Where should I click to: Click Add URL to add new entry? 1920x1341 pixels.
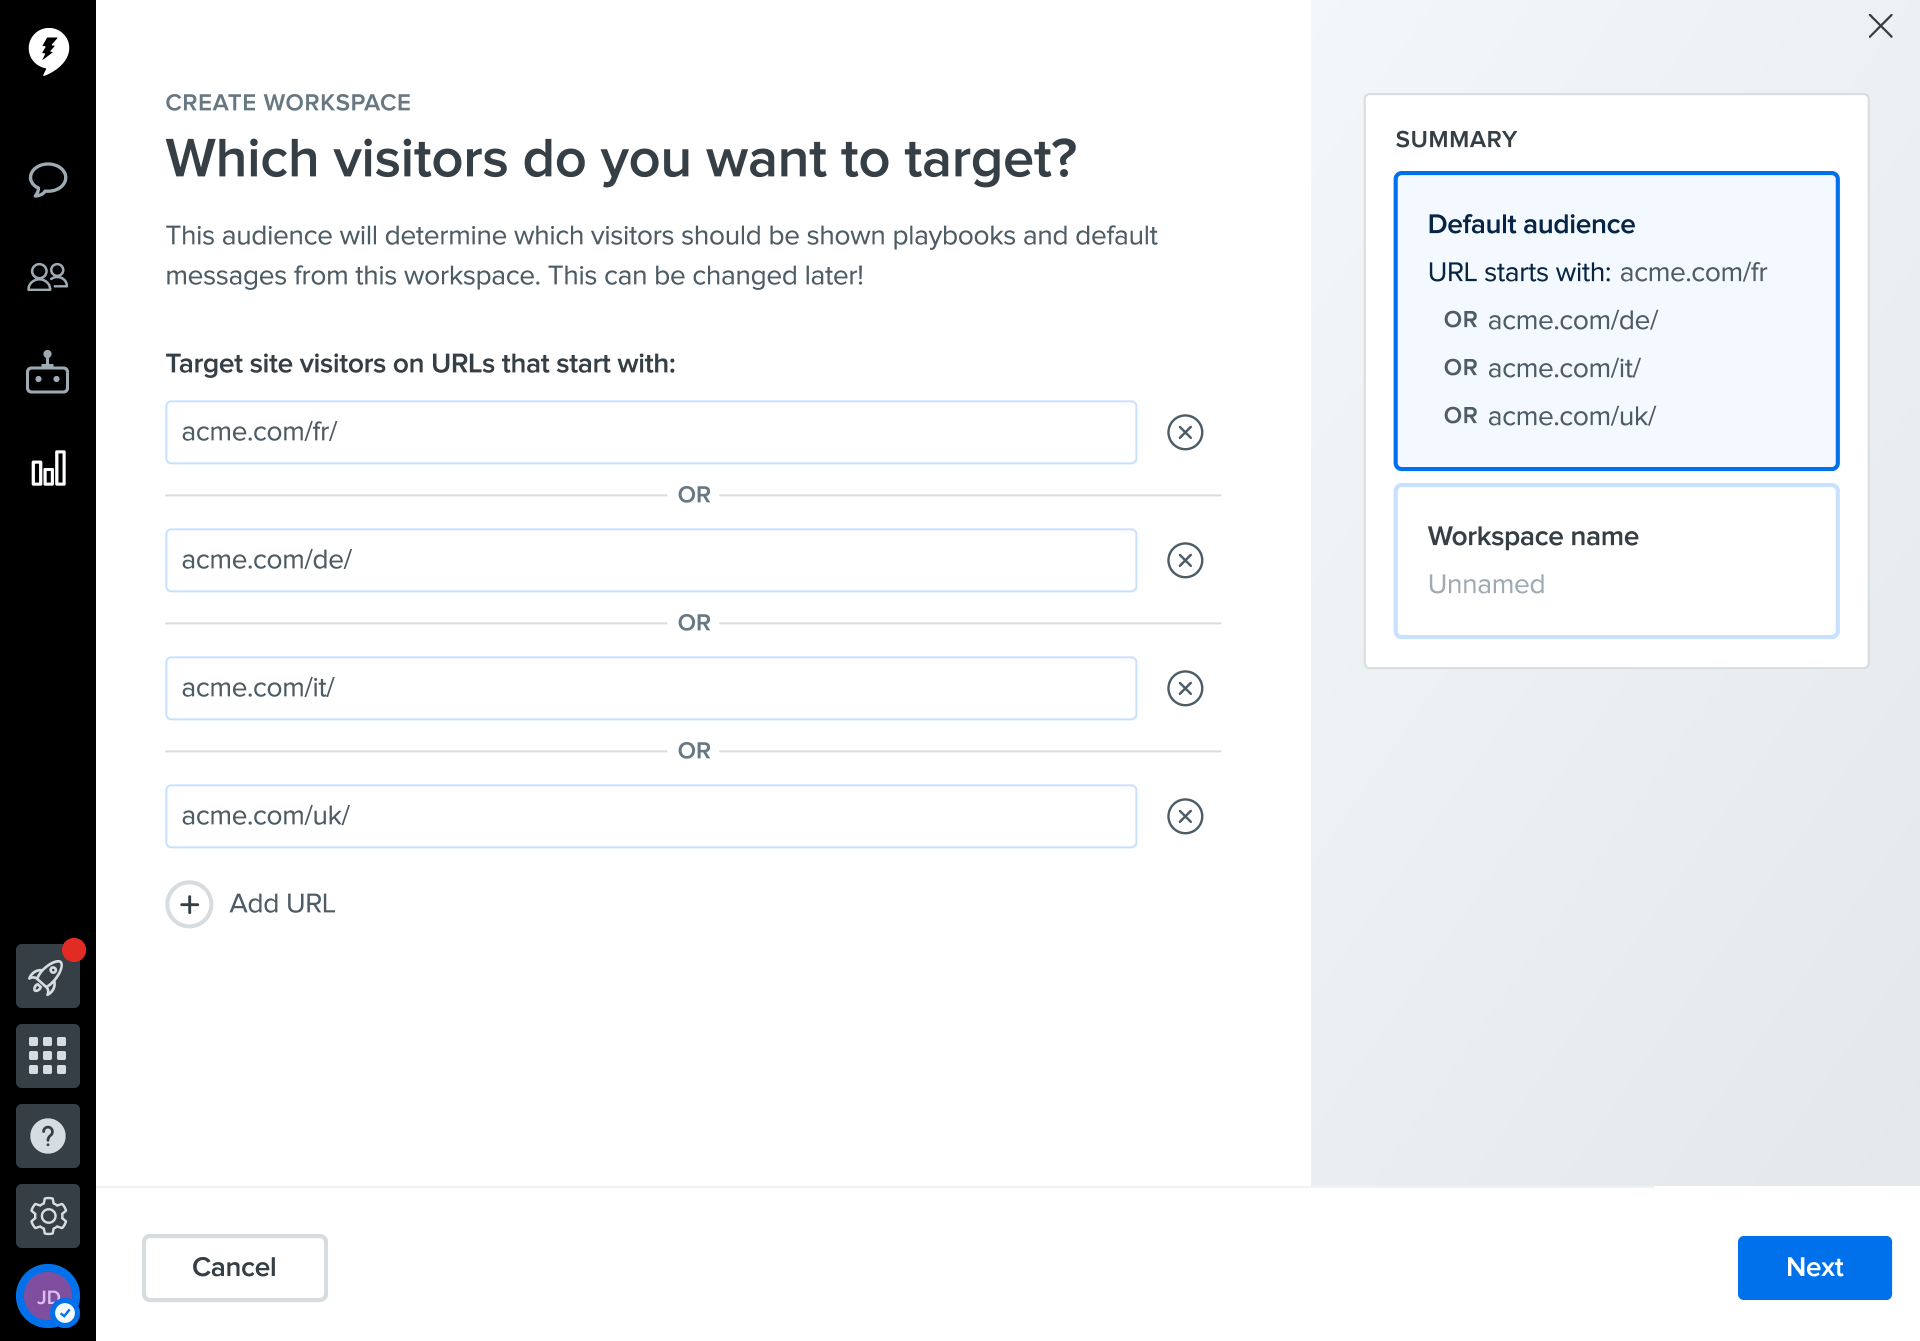(x=251, y=903)
